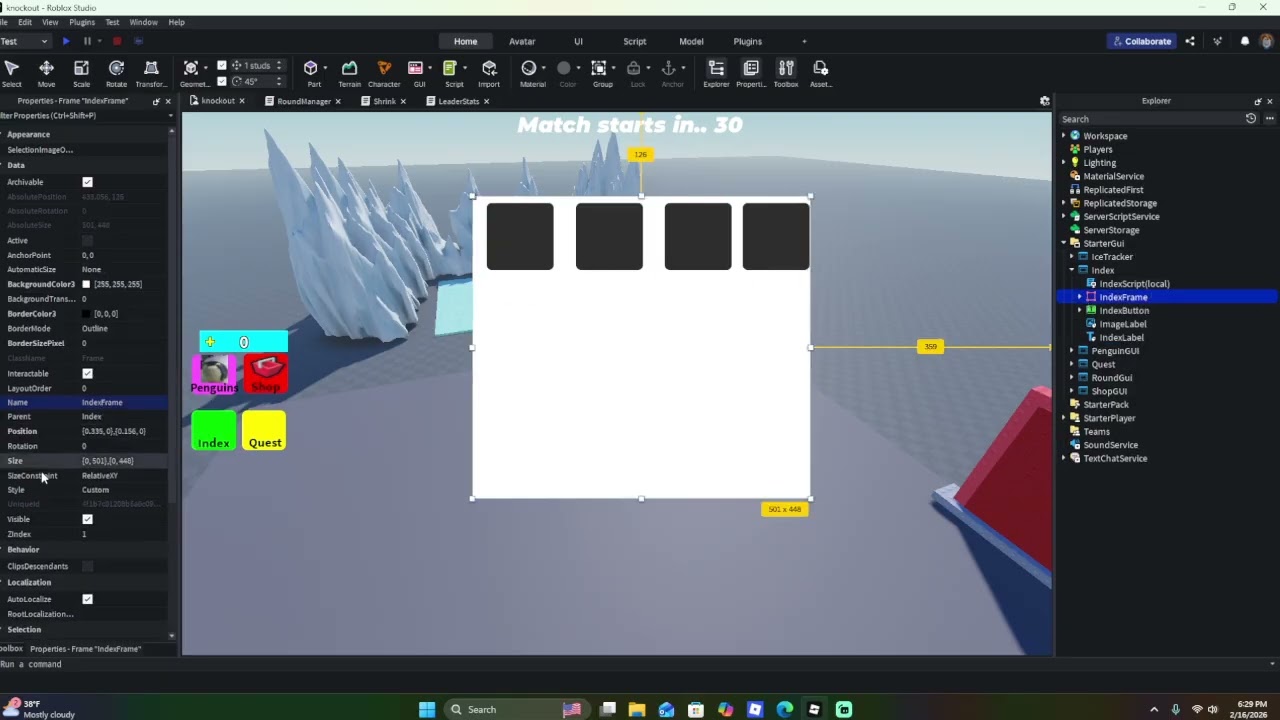Expand the IndexButton node
The width and height of the screenshot is (1280, 720).
[x=1079, y=310]
